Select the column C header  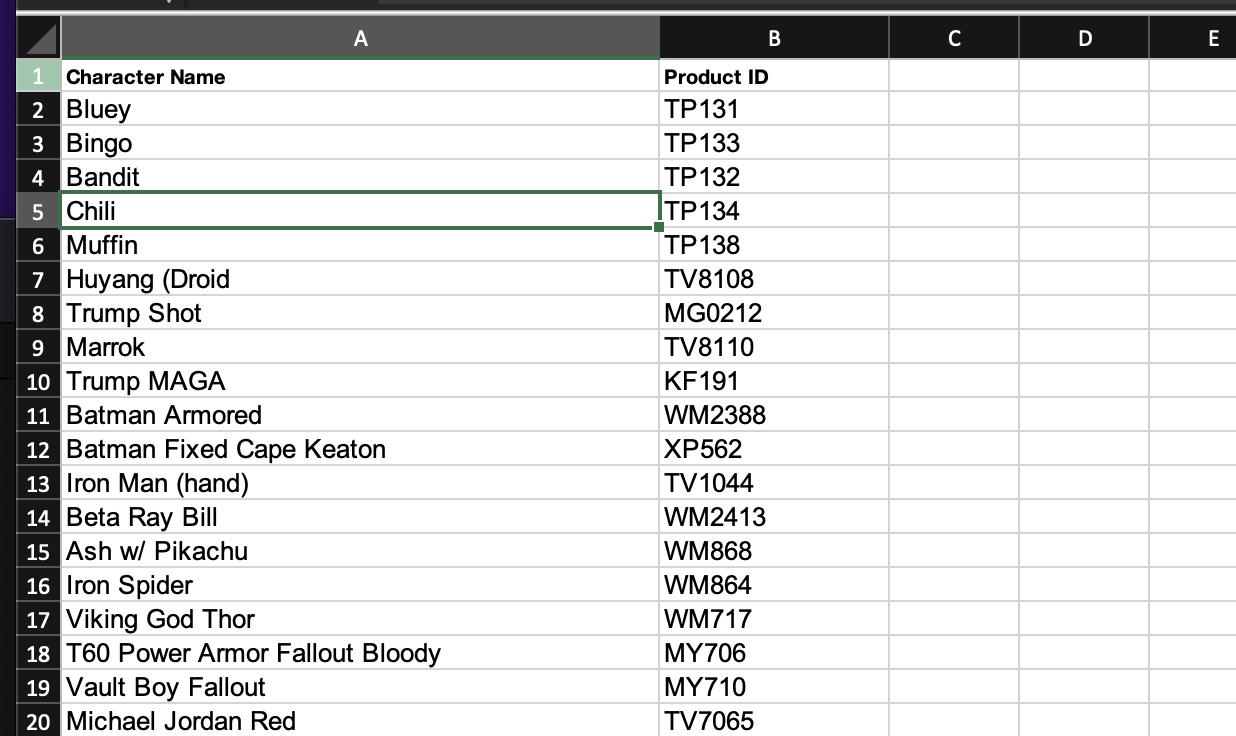954,37
